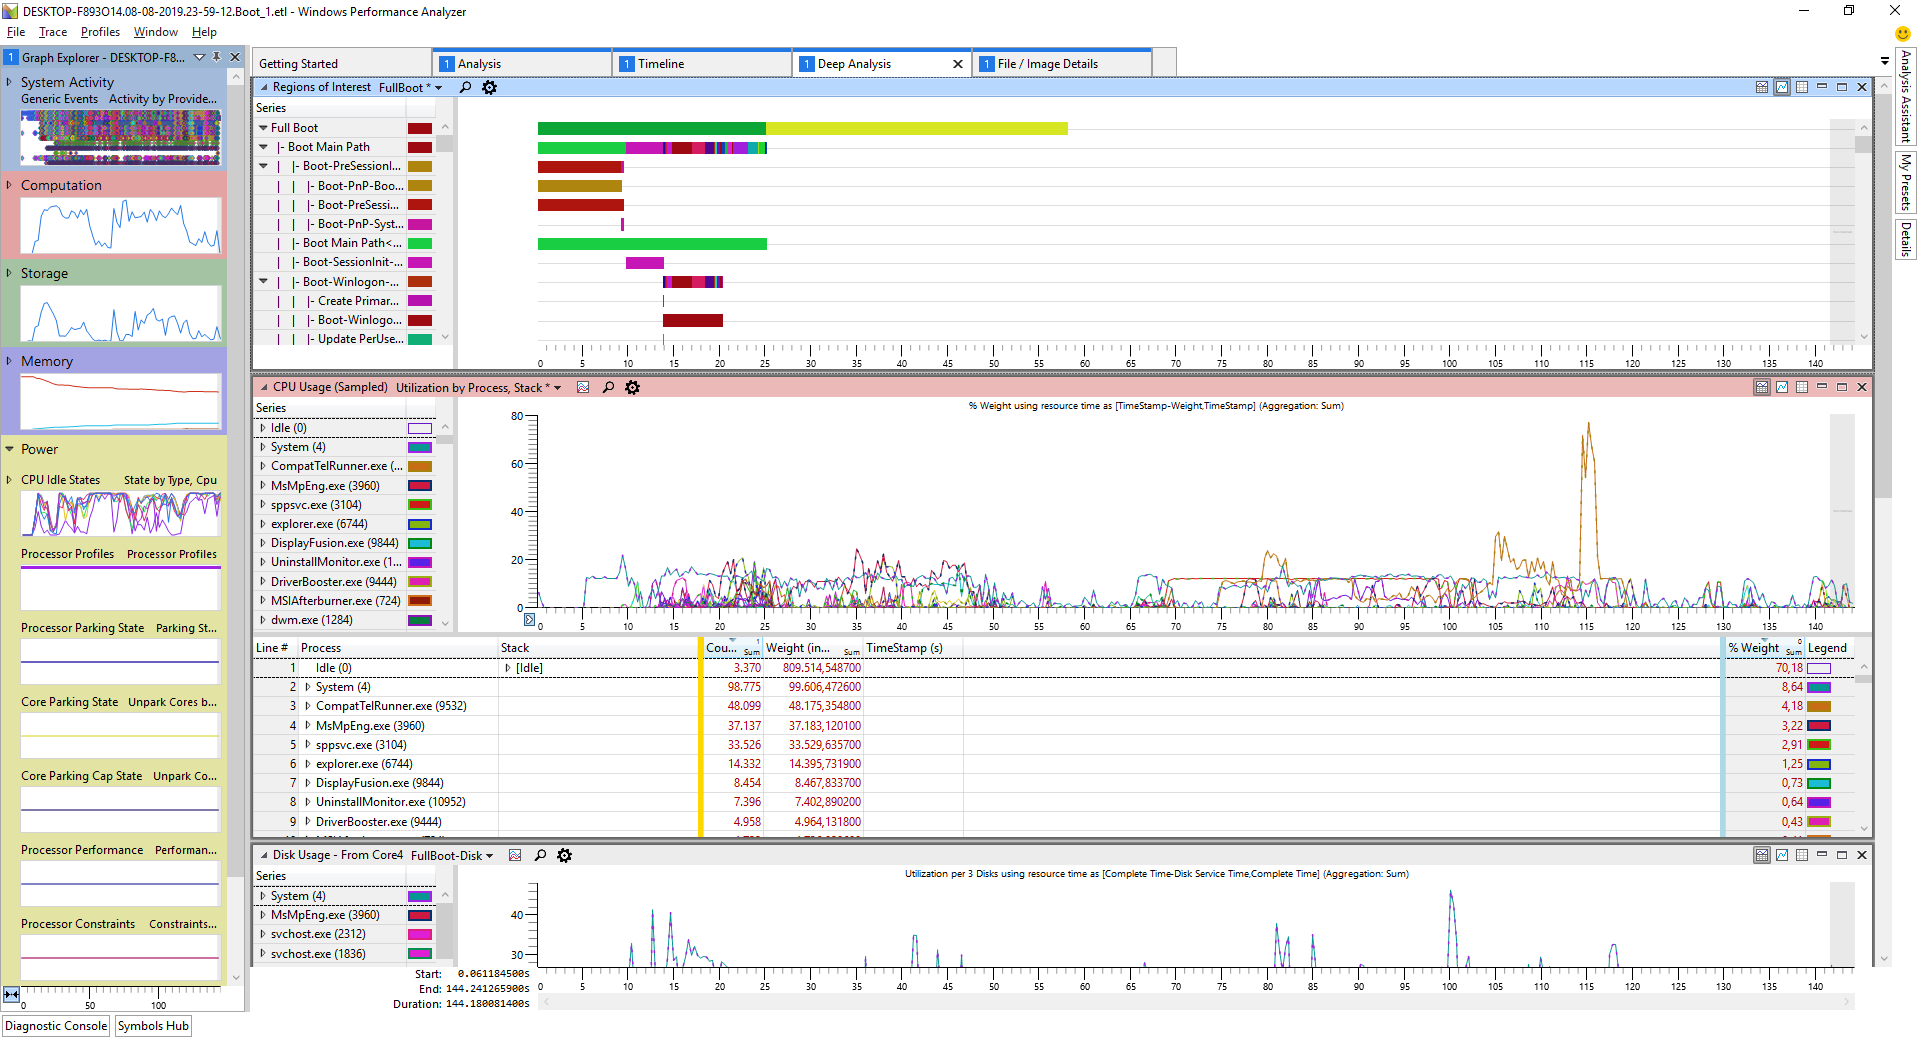Image resolution: width=1920 pixels, height=1040 pixels.
Task: Open search in Disk Usage panel
Action: pyautogui.click(x=540, y=856)
